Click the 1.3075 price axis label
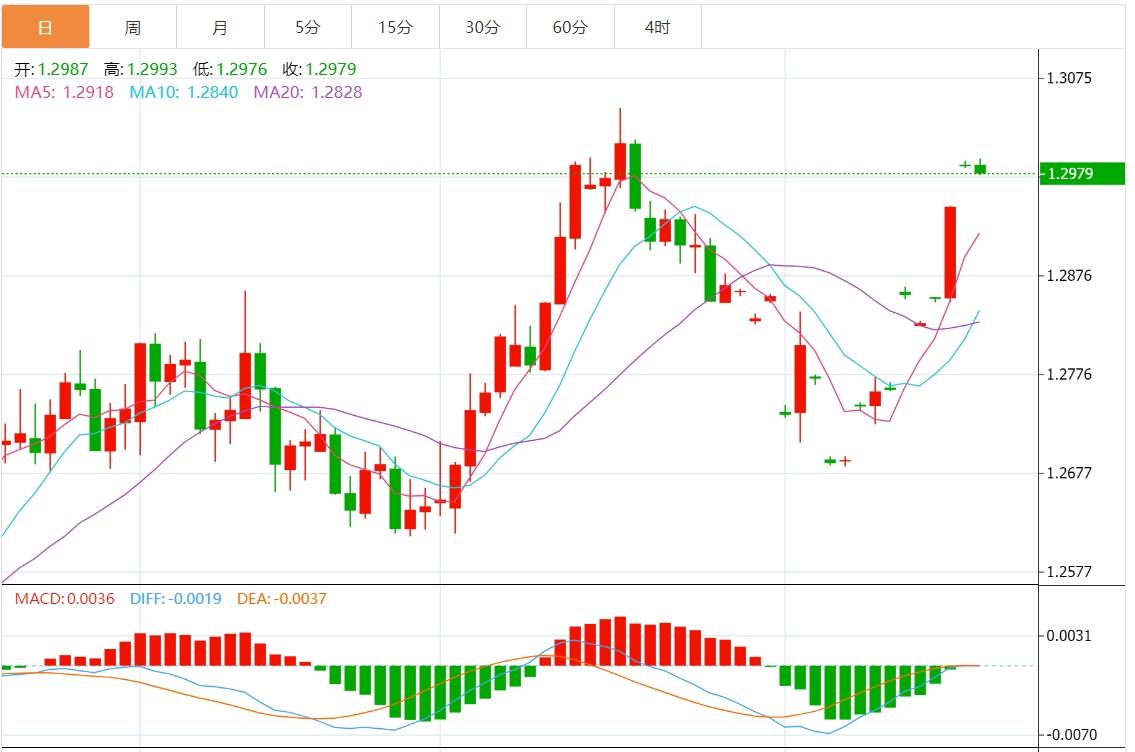1135x752 pixels. point(1069,78)
